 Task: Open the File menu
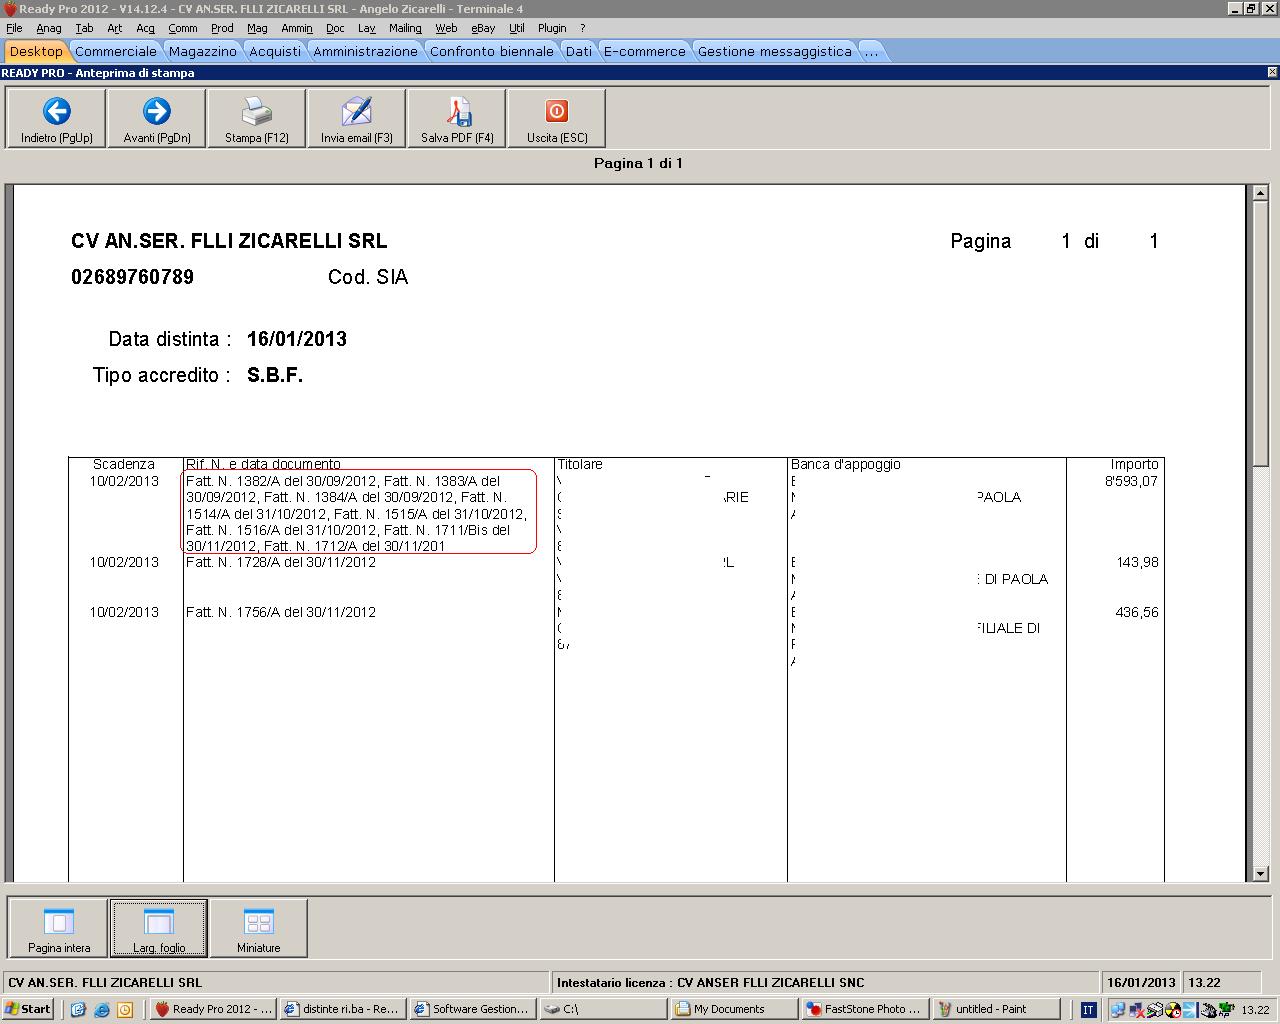(14, 28)
